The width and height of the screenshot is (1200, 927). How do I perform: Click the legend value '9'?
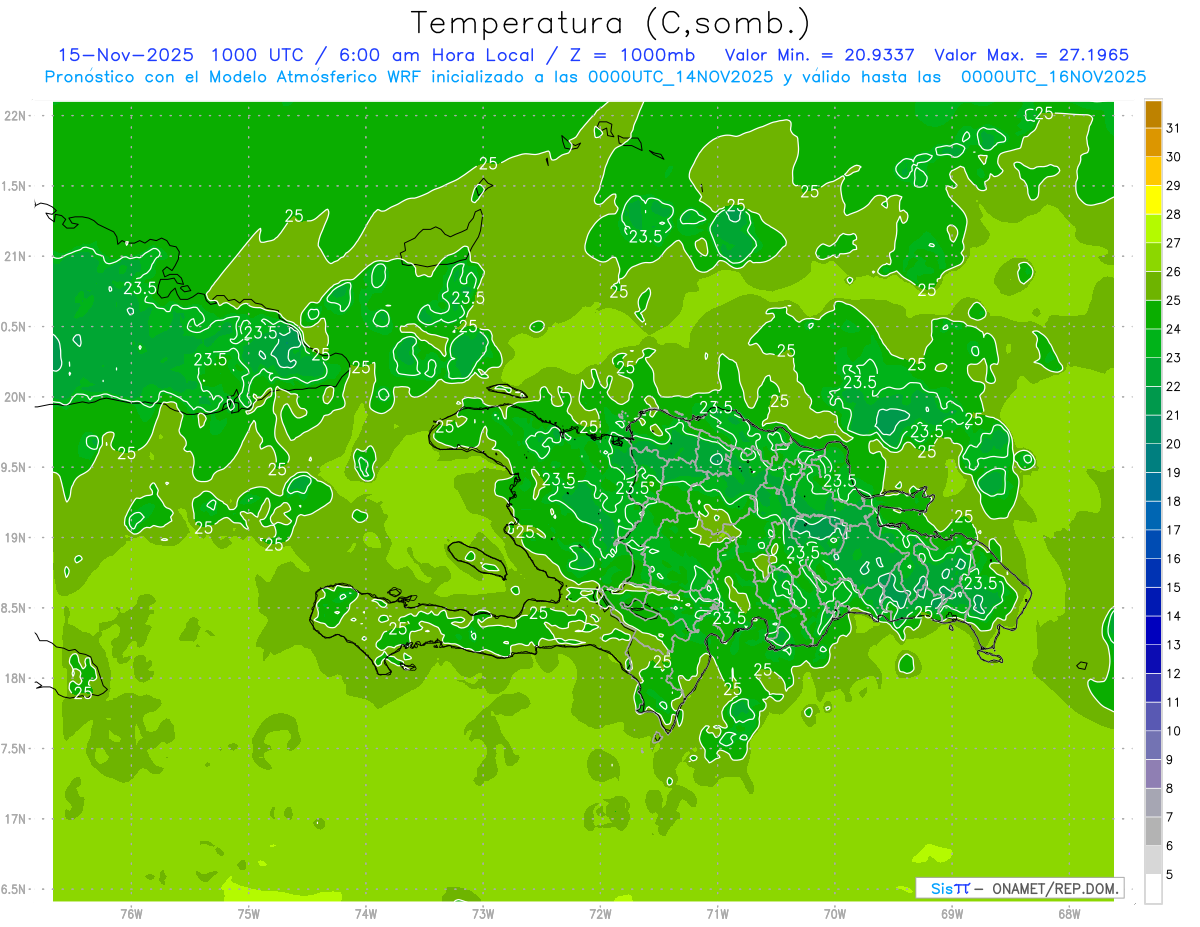[x=1170, y=760]
